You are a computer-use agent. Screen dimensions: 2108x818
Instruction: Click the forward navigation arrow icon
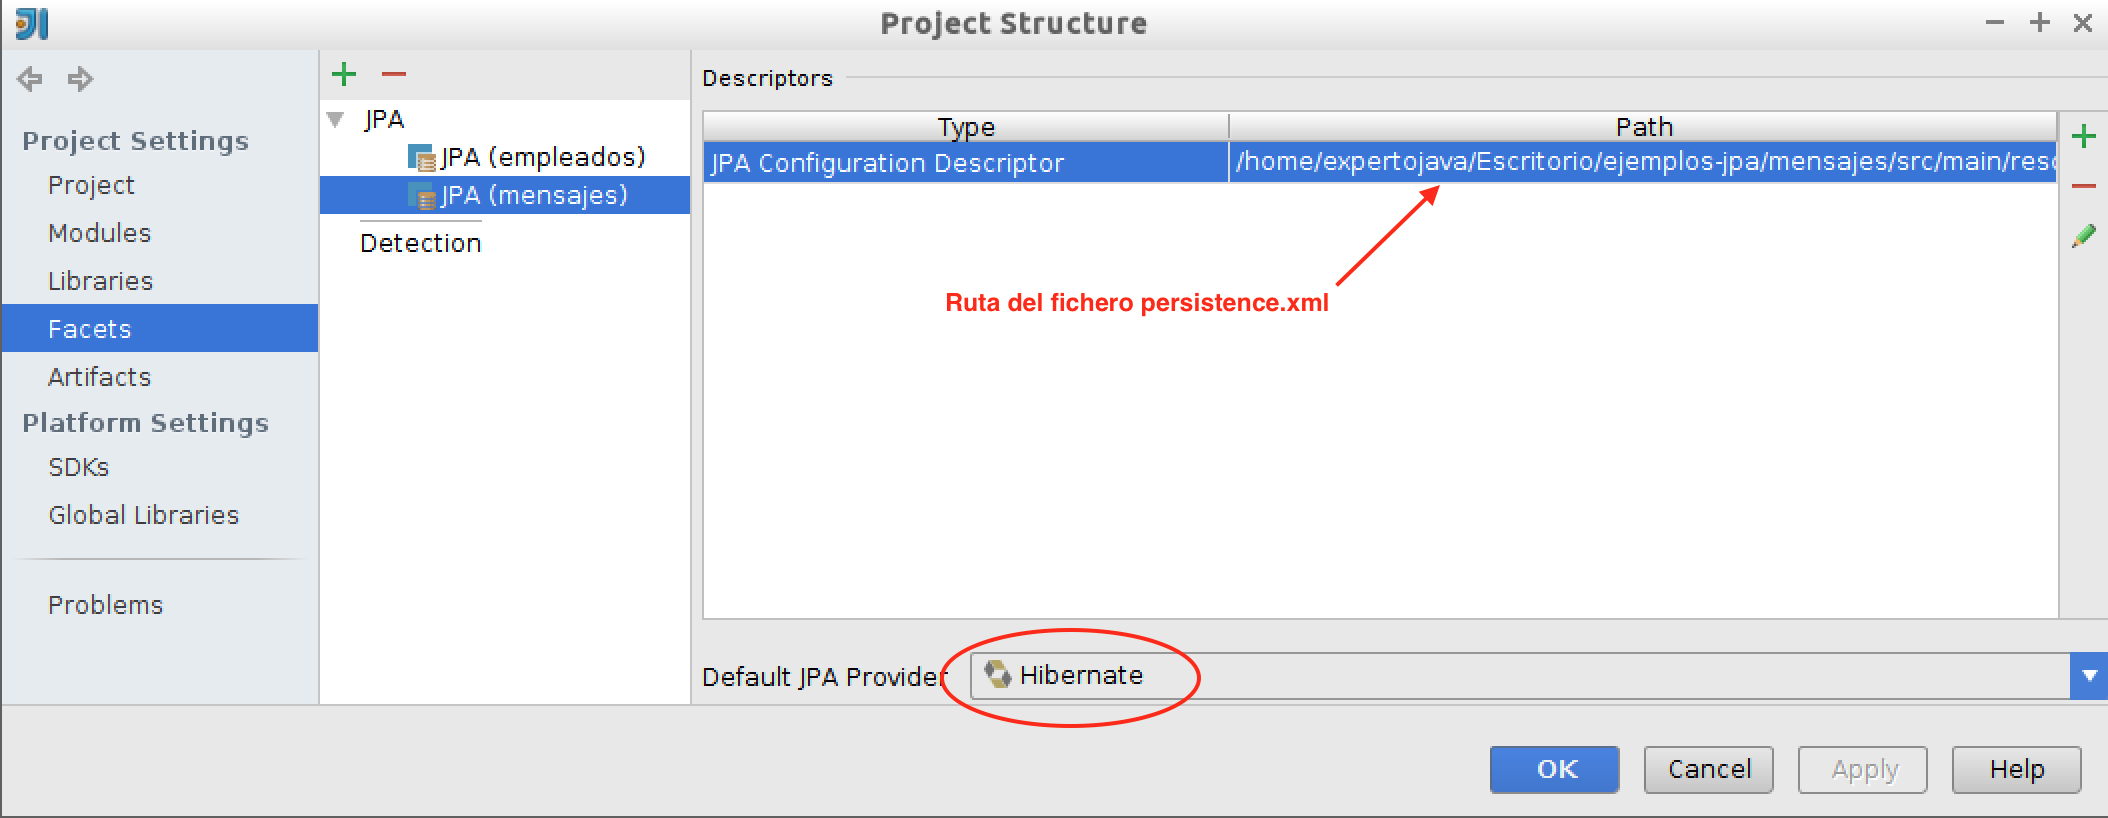click(80, 79)
